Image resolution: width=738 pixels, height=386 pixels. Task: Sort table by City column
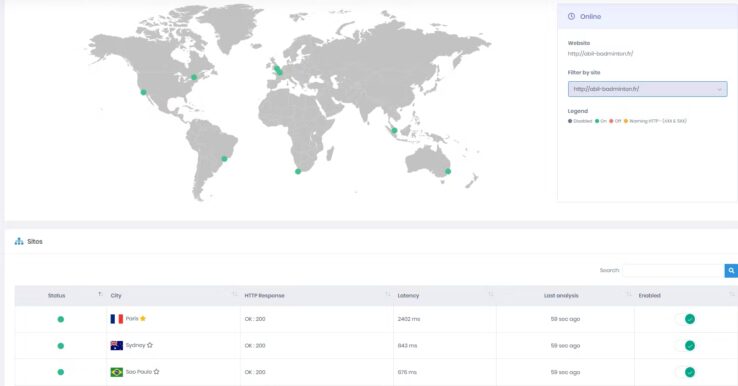coord(174,296)
